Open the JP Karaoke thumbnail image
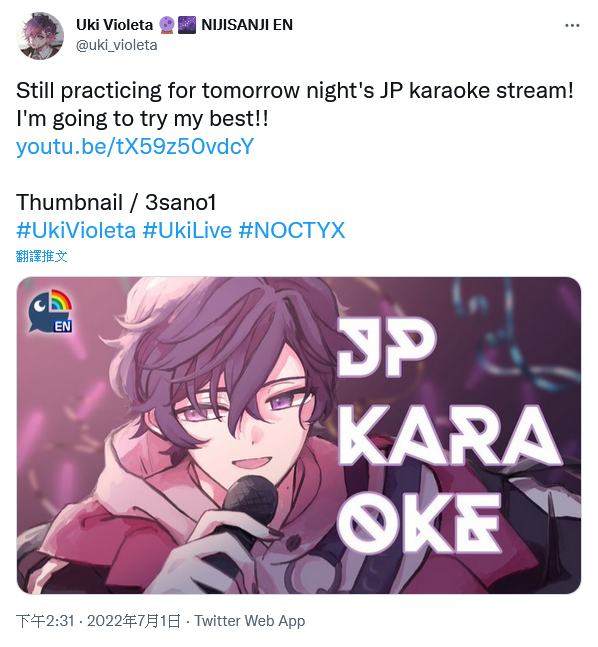The width and height of the screenshot is (598, 647). 299,435
